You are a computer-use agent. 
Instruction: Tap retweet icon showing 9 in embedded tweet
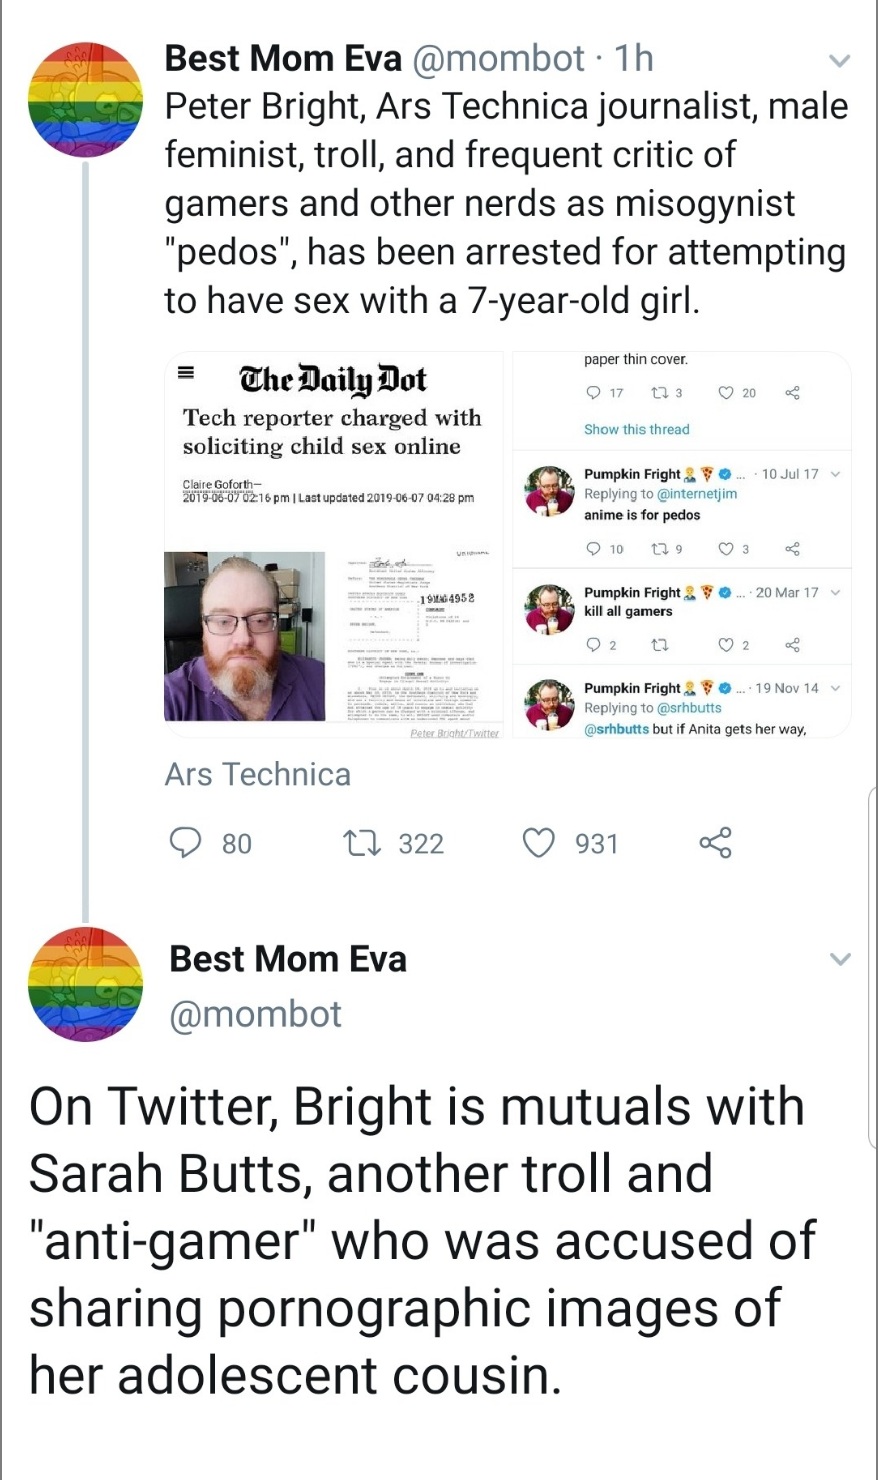[x=660, y=548]
